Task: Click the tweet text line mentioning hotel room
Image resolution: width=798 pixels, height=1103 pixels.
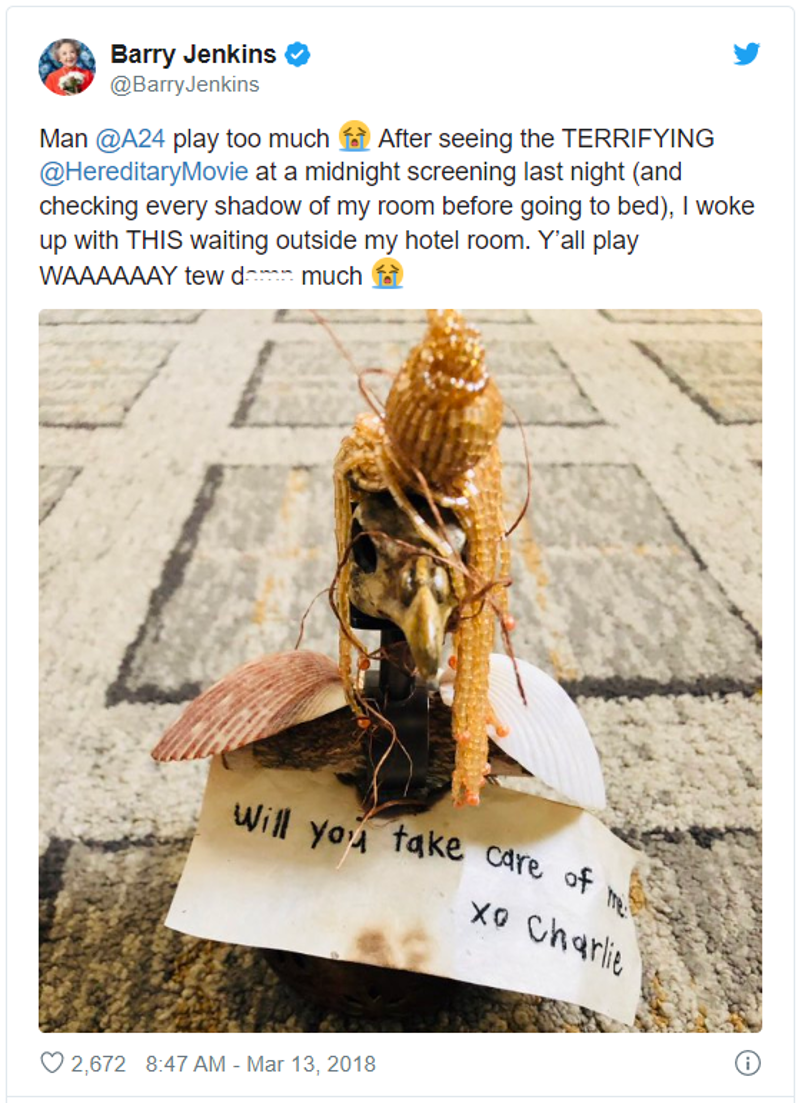Action: (338, 241)
